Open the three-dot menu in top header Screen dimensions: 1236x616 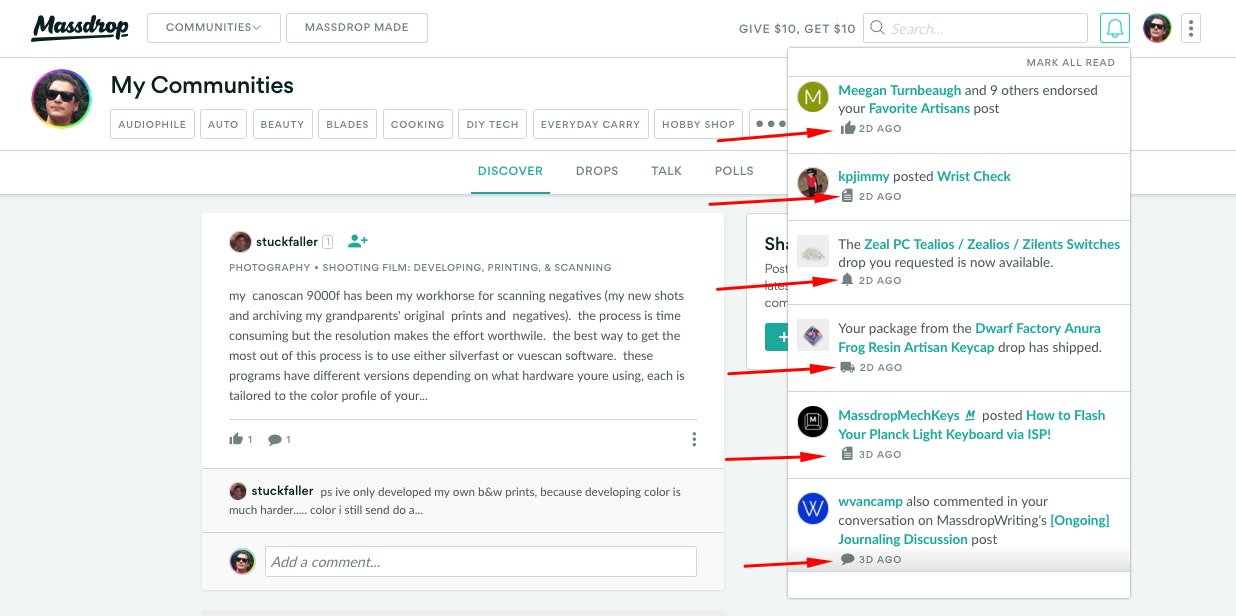(x=1190, y=28)
